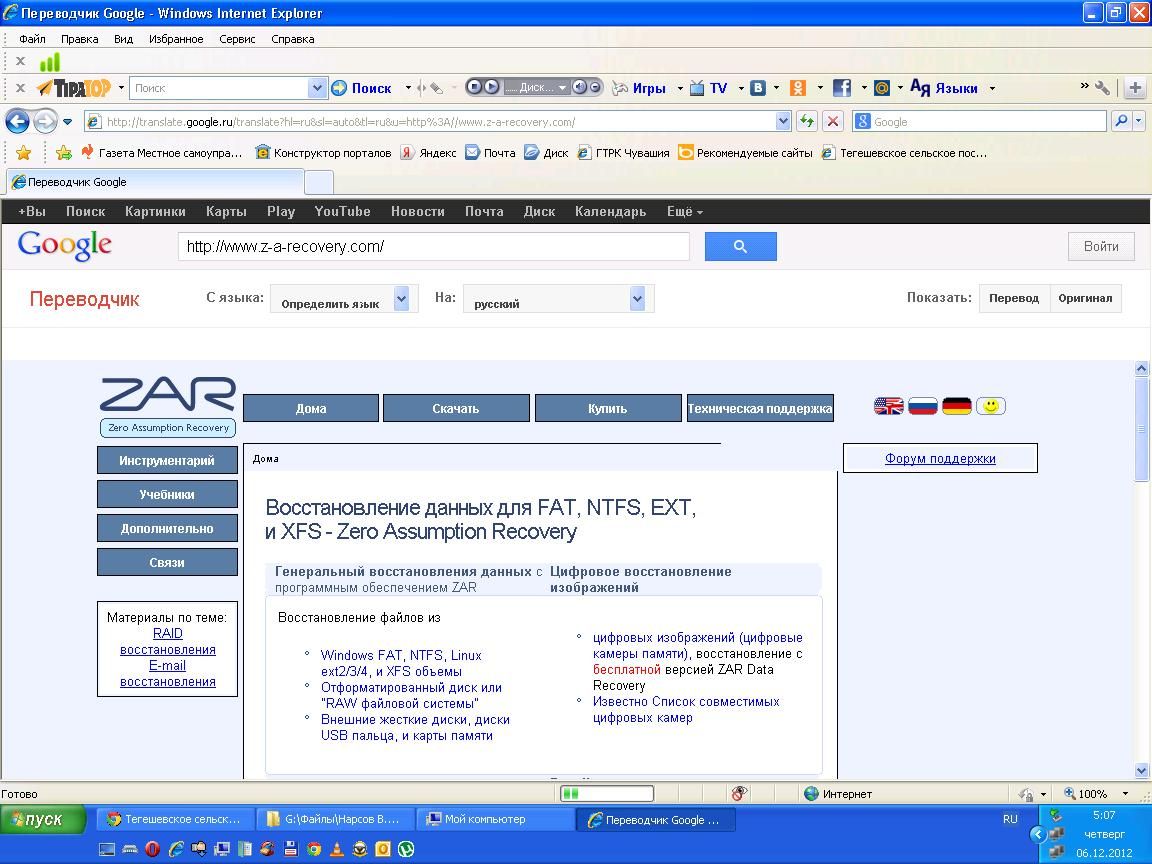Click the red Stop loading icon
Image resolution: width=1152 pixels, height=864 pixels.
pos(832,121)
